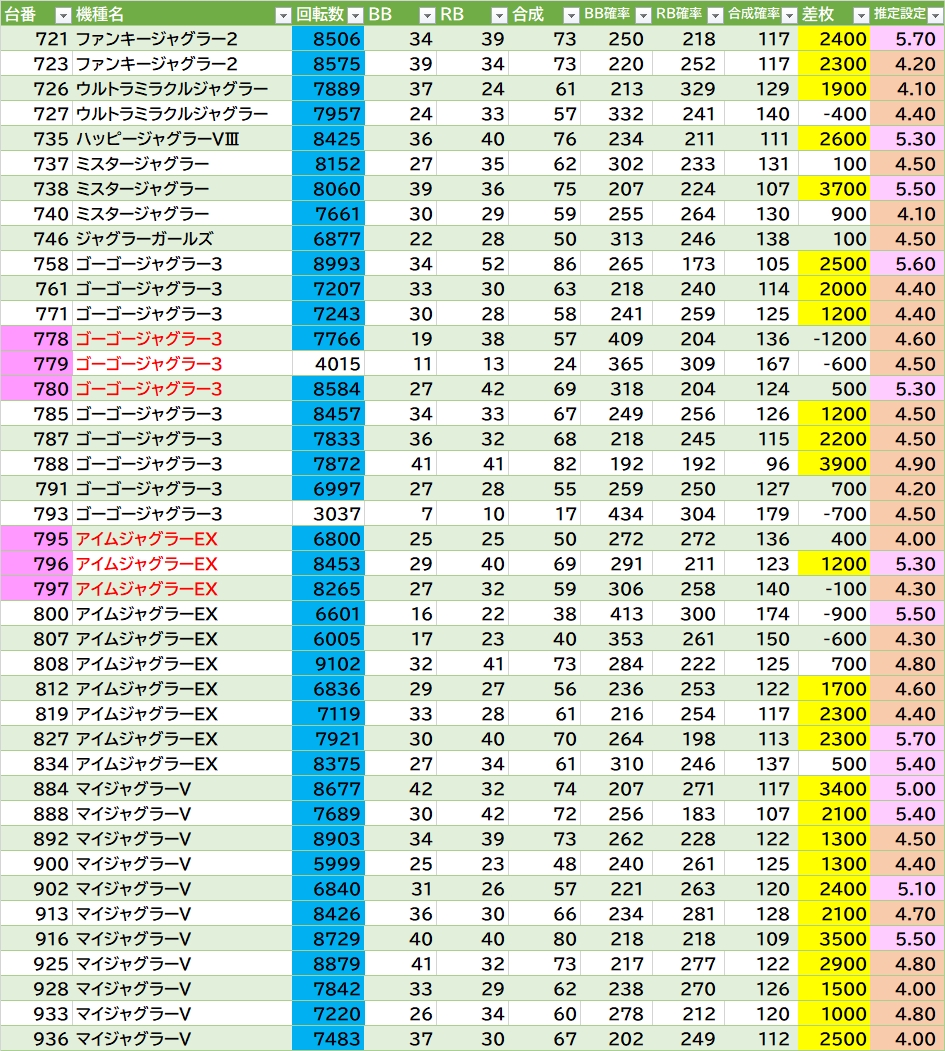Select 回転数 value 3037 in row 793
Screen dimensions: 945x1051
(x=328, y=514)
